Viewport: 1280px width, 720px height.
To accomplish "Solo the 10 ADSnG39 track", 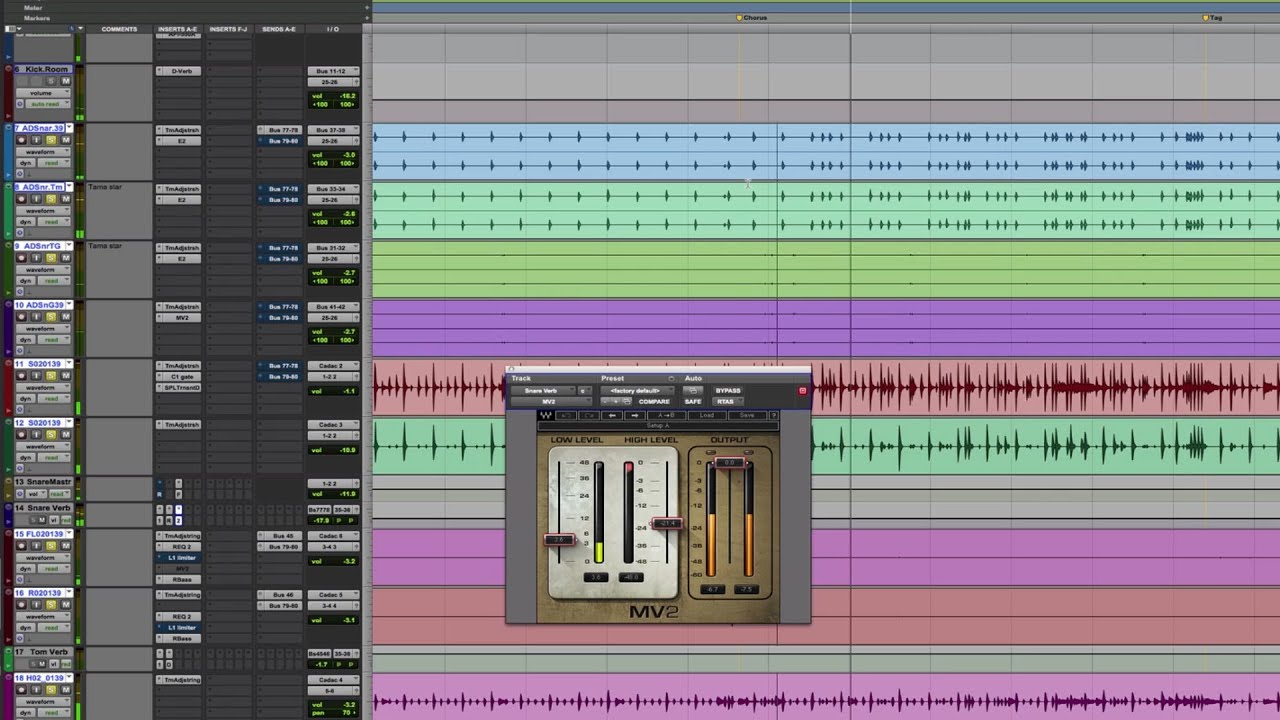I will tap(51, 317).
